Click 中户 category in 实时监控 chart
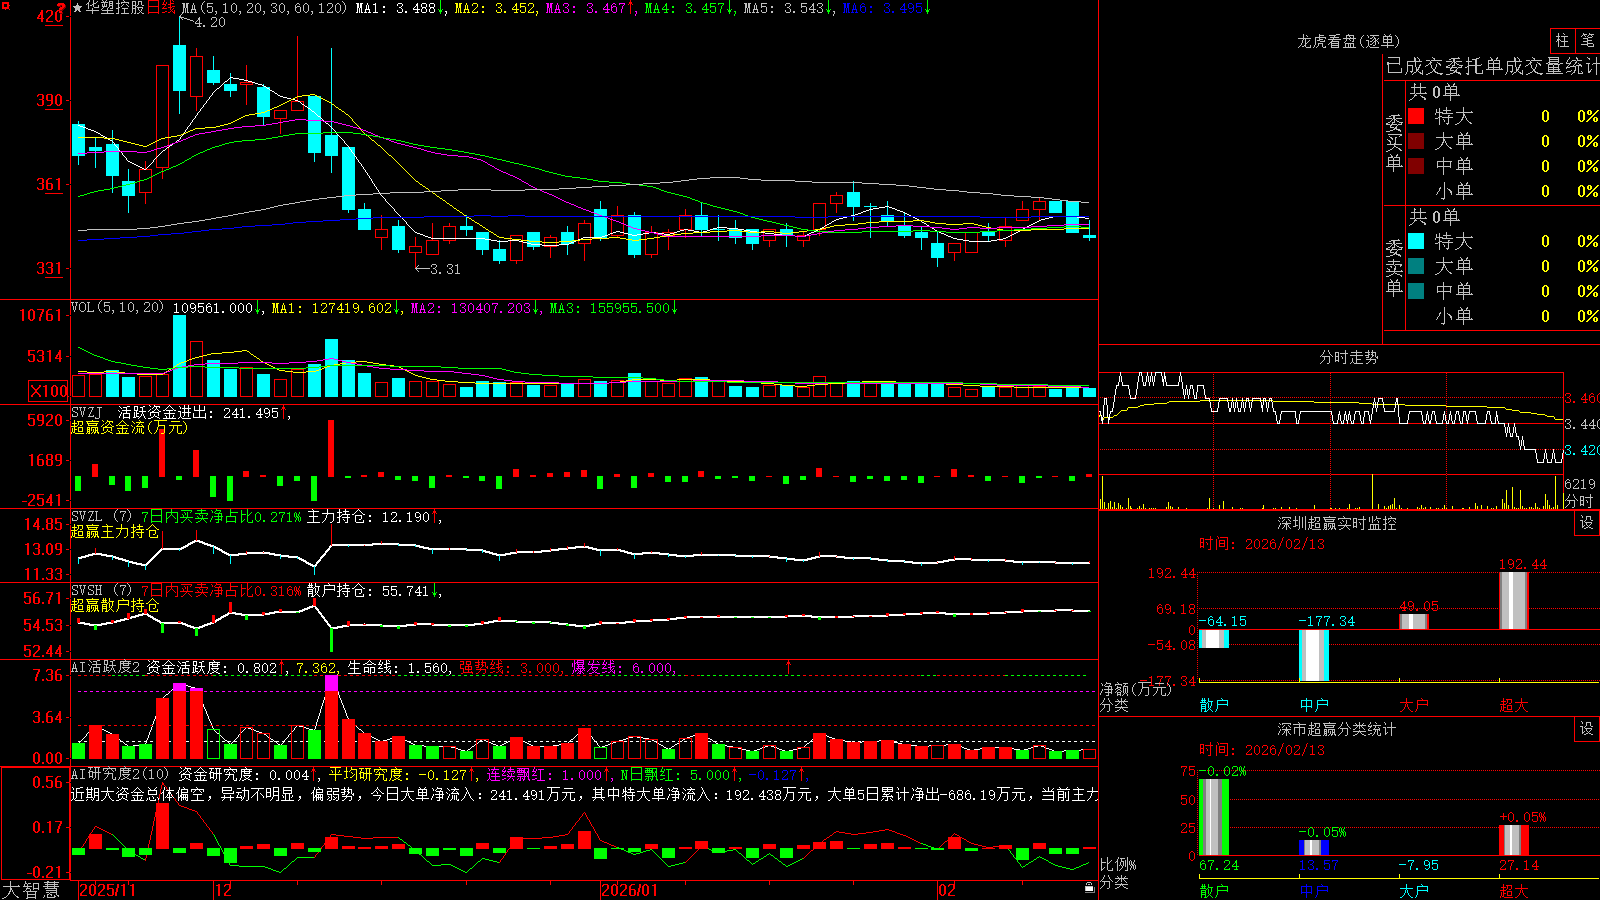Image resolution: width=1600 pixels, height=900 pixels. point(1314,705)
